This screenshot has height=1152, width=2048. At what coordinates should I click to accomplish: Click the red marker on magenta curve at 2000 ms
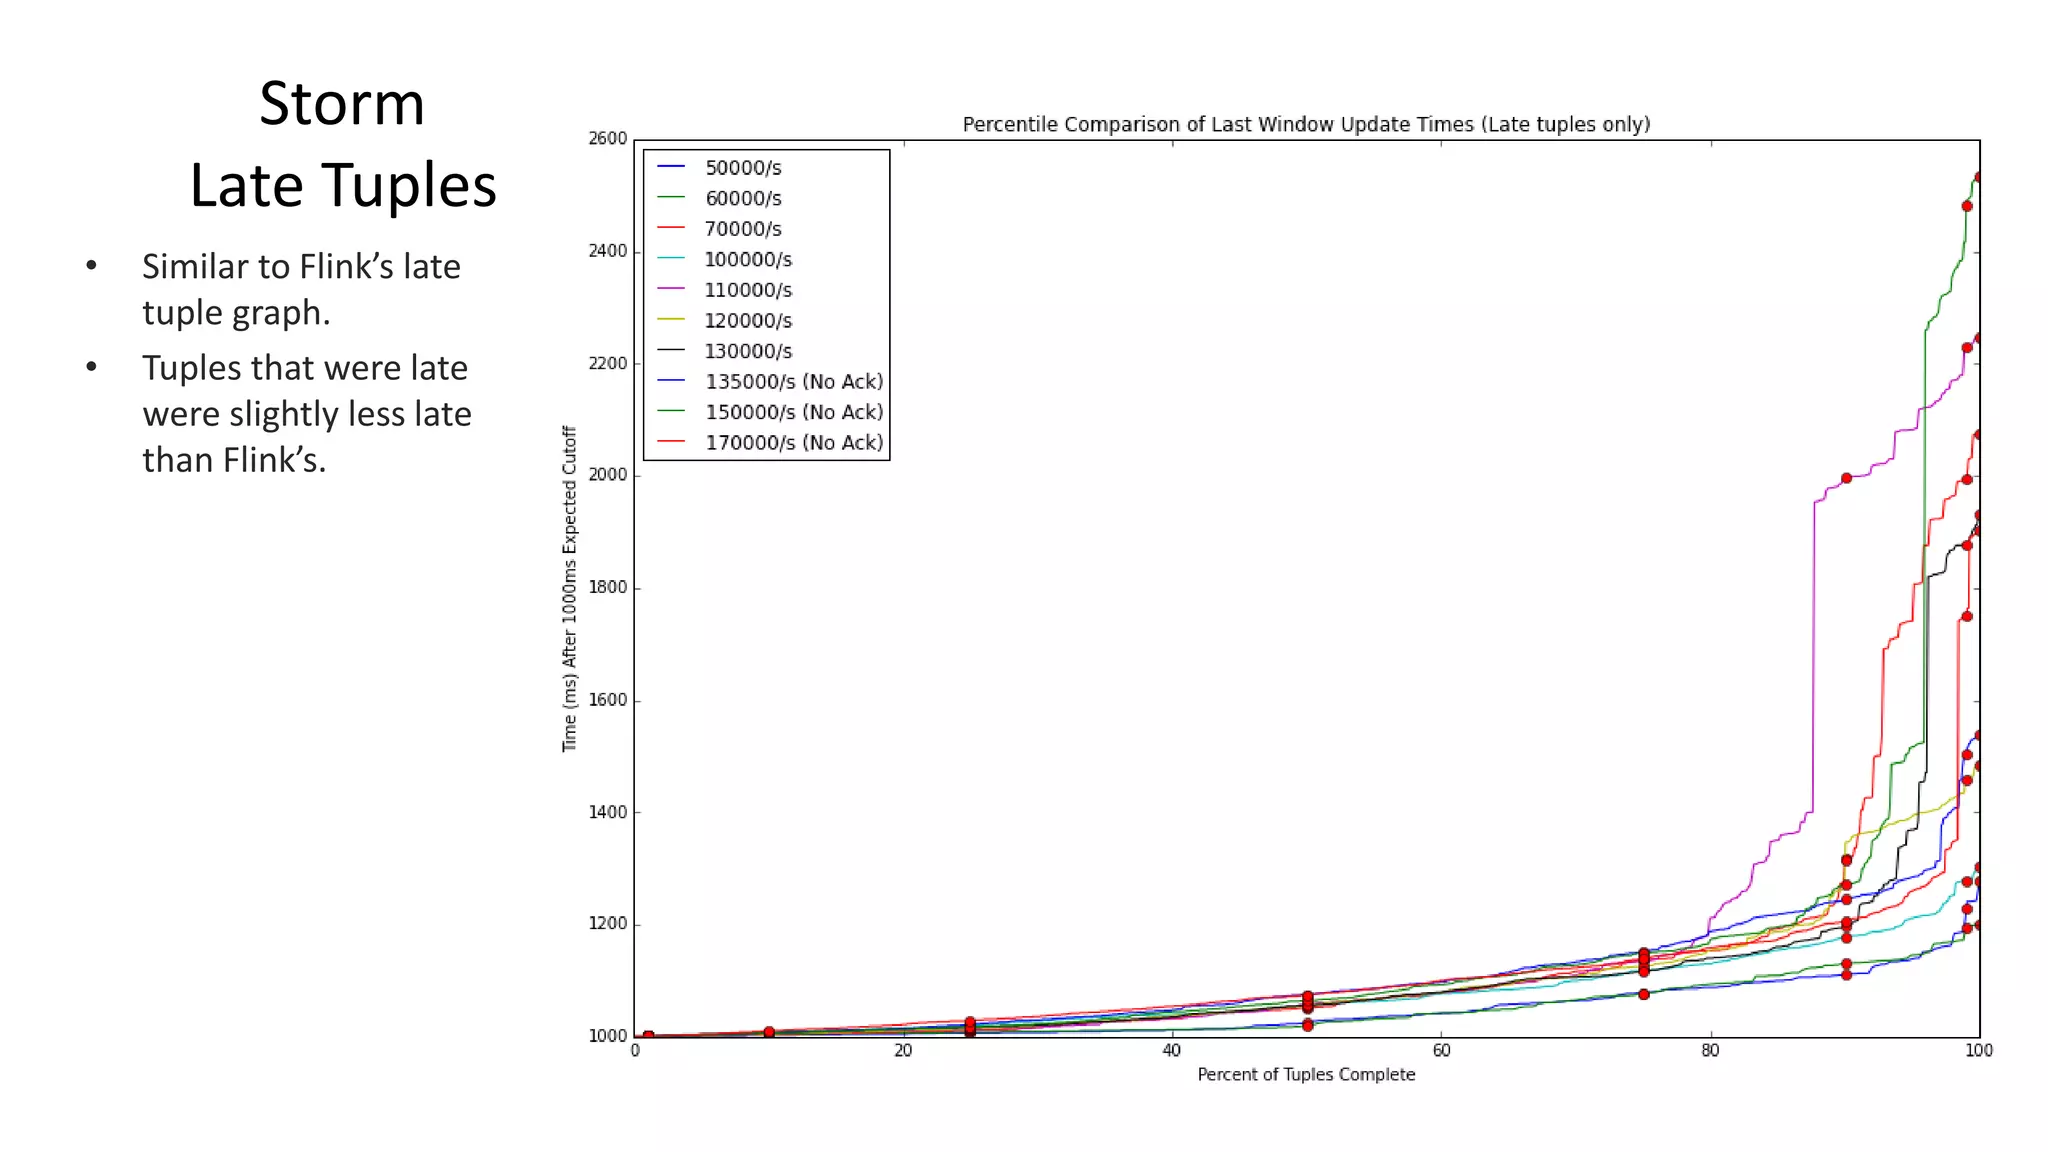(1846, 478)
